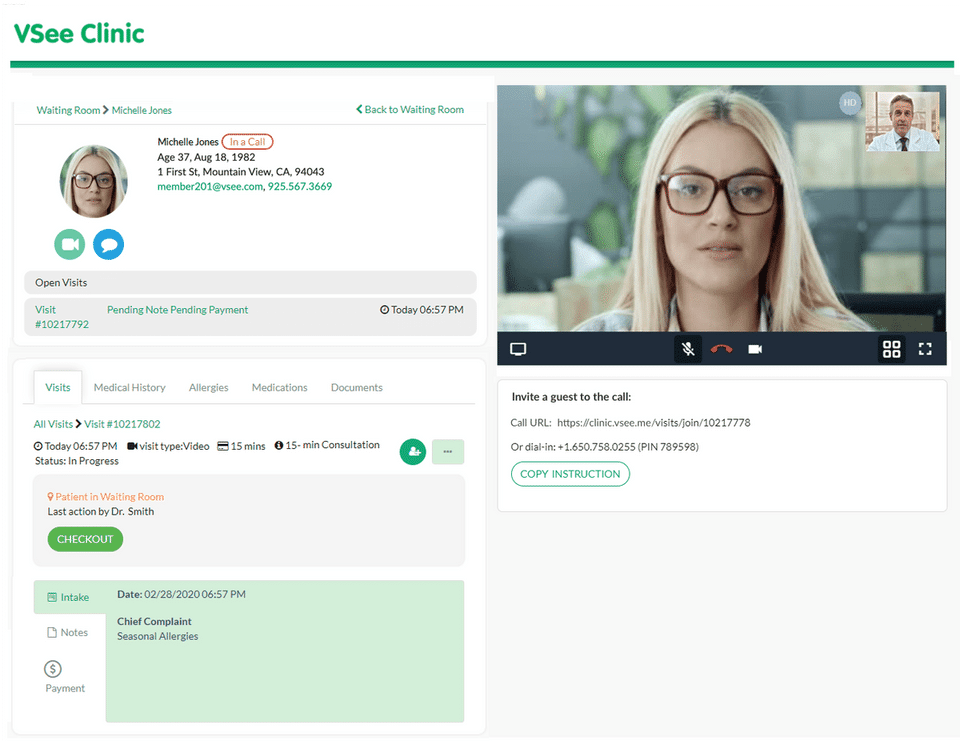Click the call URL clinic.vsee.me link text
This screenshot has width=960, height=741.
[653, 423]
